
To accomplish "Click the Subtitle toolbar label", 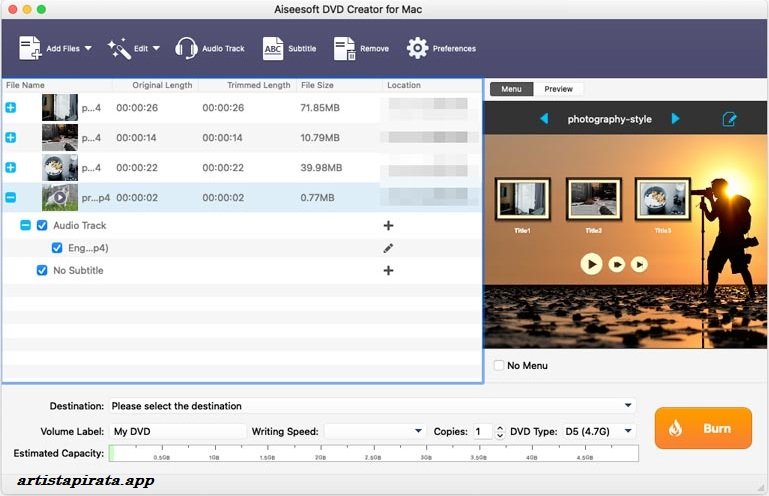I will tap(302, 49).
